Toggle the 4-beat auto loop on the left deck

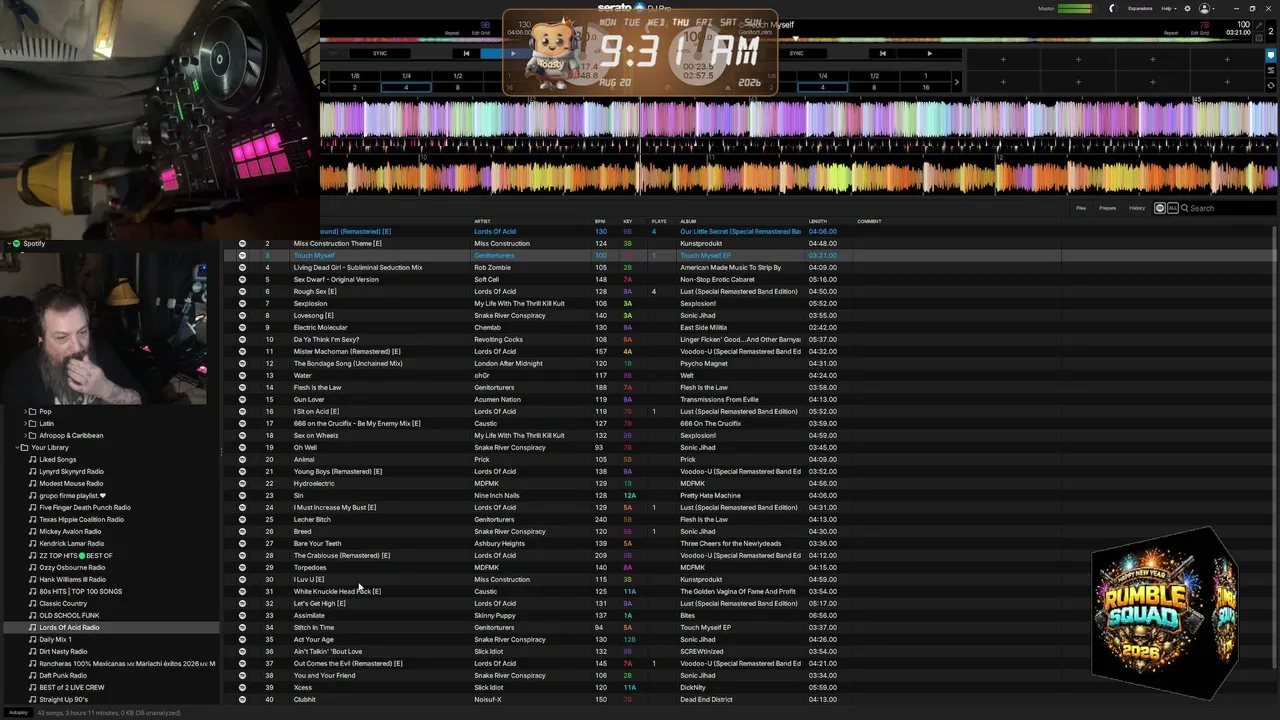[406, 87]
